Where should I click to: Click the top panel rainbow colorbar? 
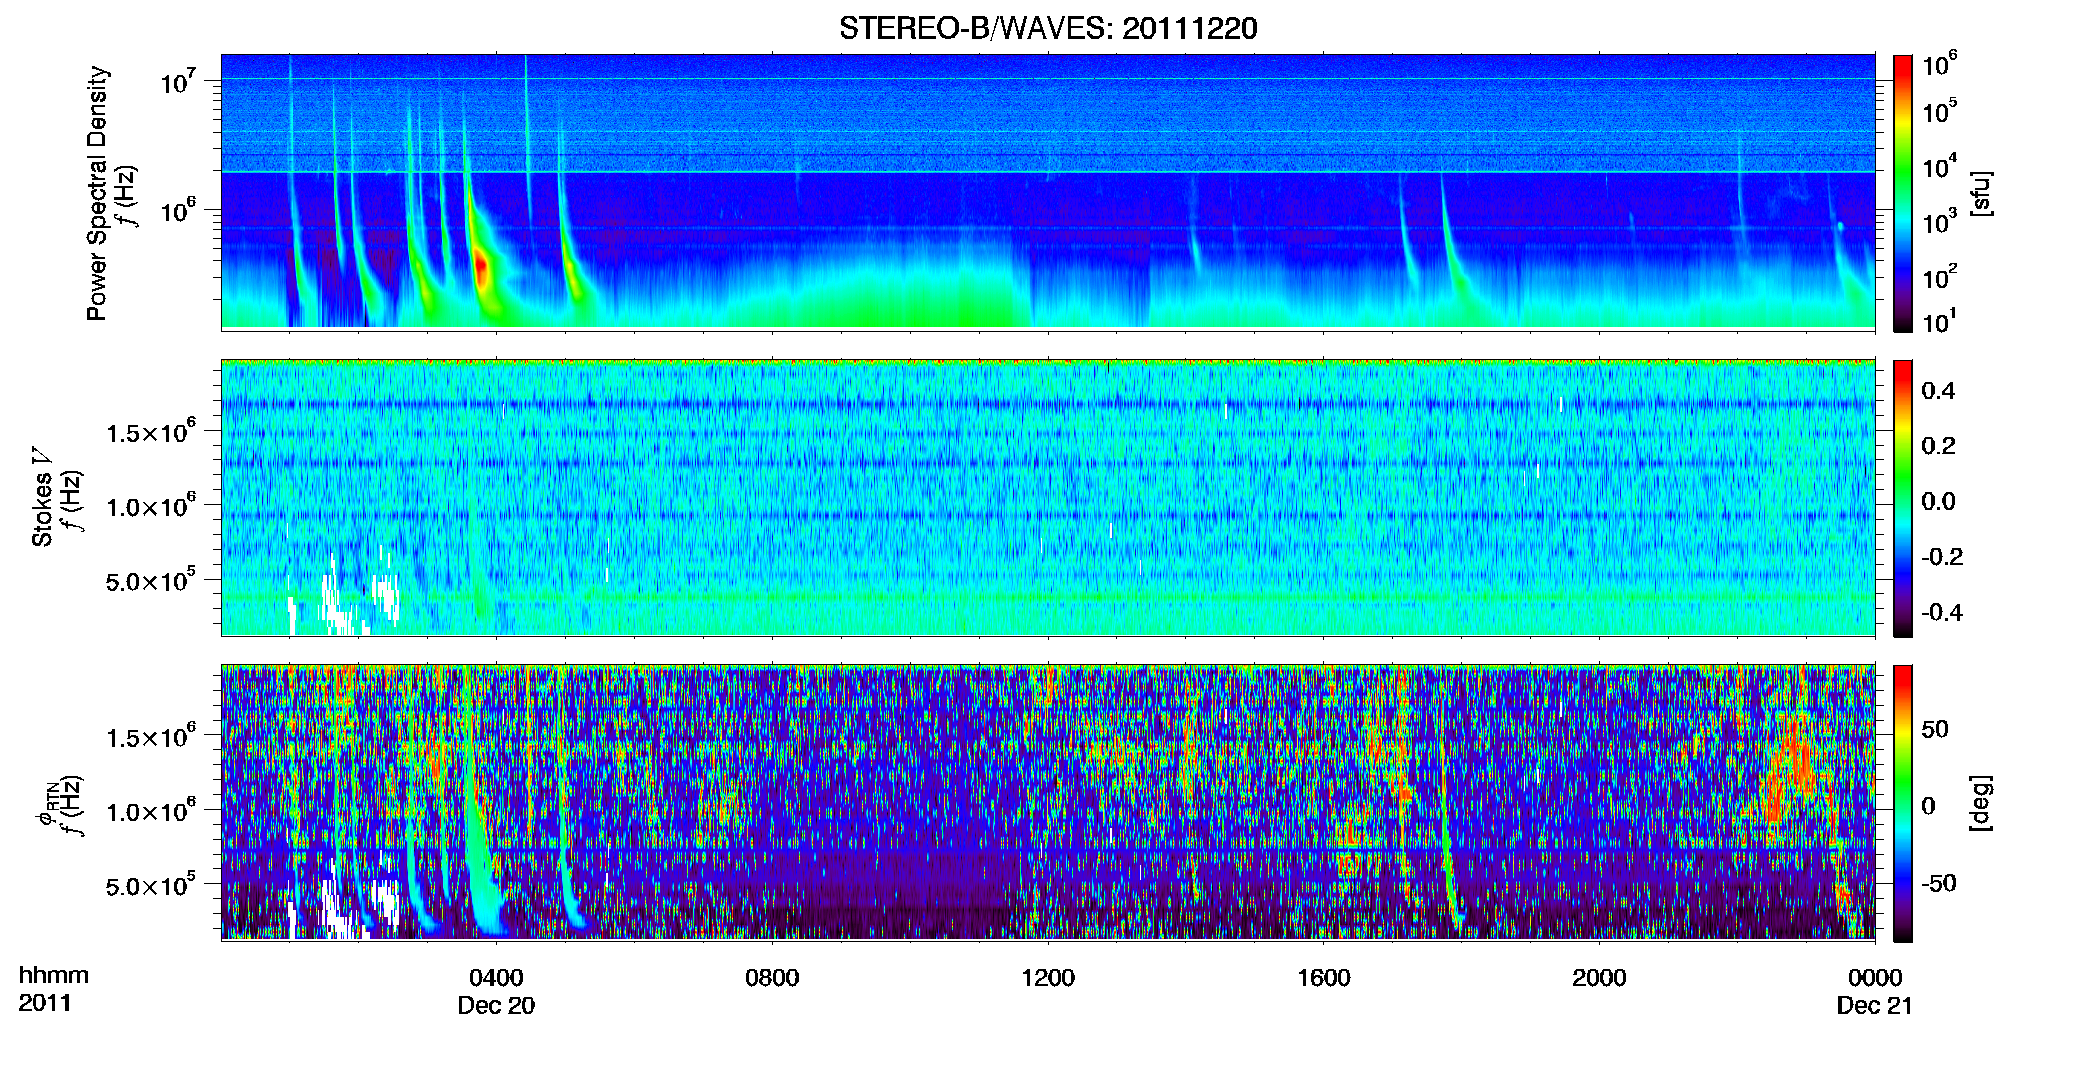[x=1903, y=193]
